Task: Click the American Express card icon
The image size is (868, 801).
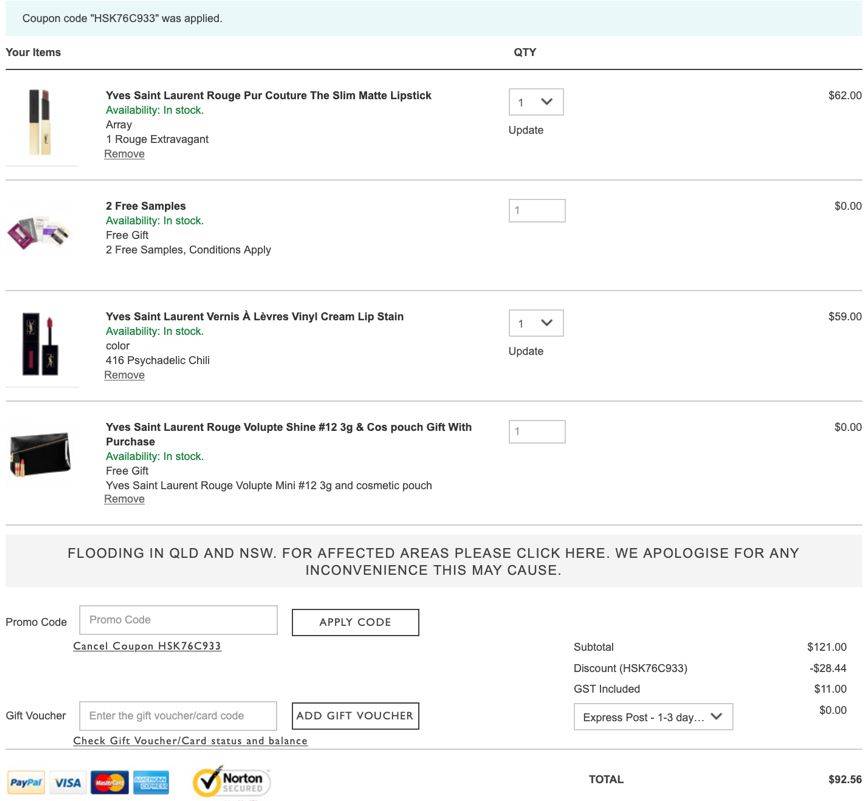Action: coord(151,782)
